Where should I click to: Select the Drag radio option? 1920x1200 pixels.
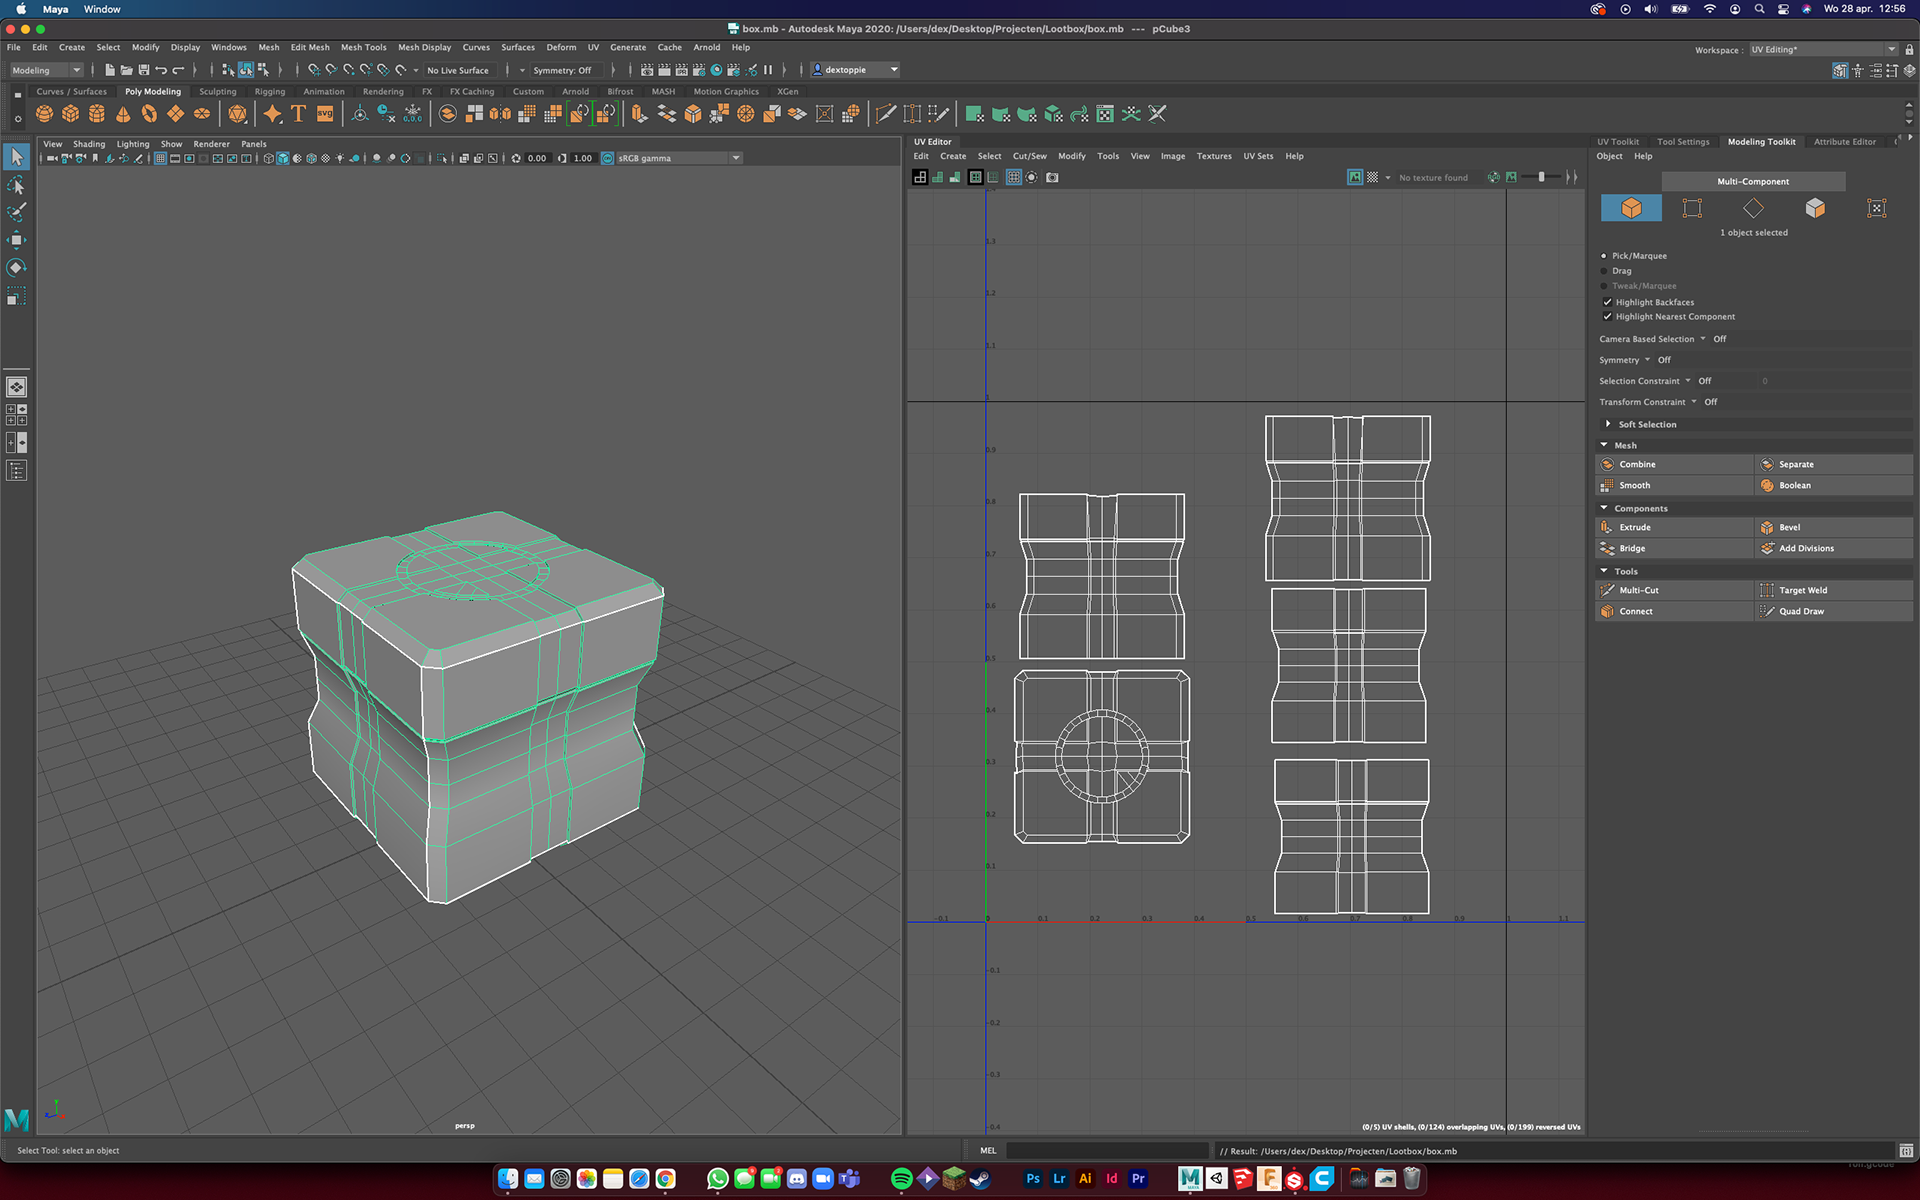coord(1604,271)
